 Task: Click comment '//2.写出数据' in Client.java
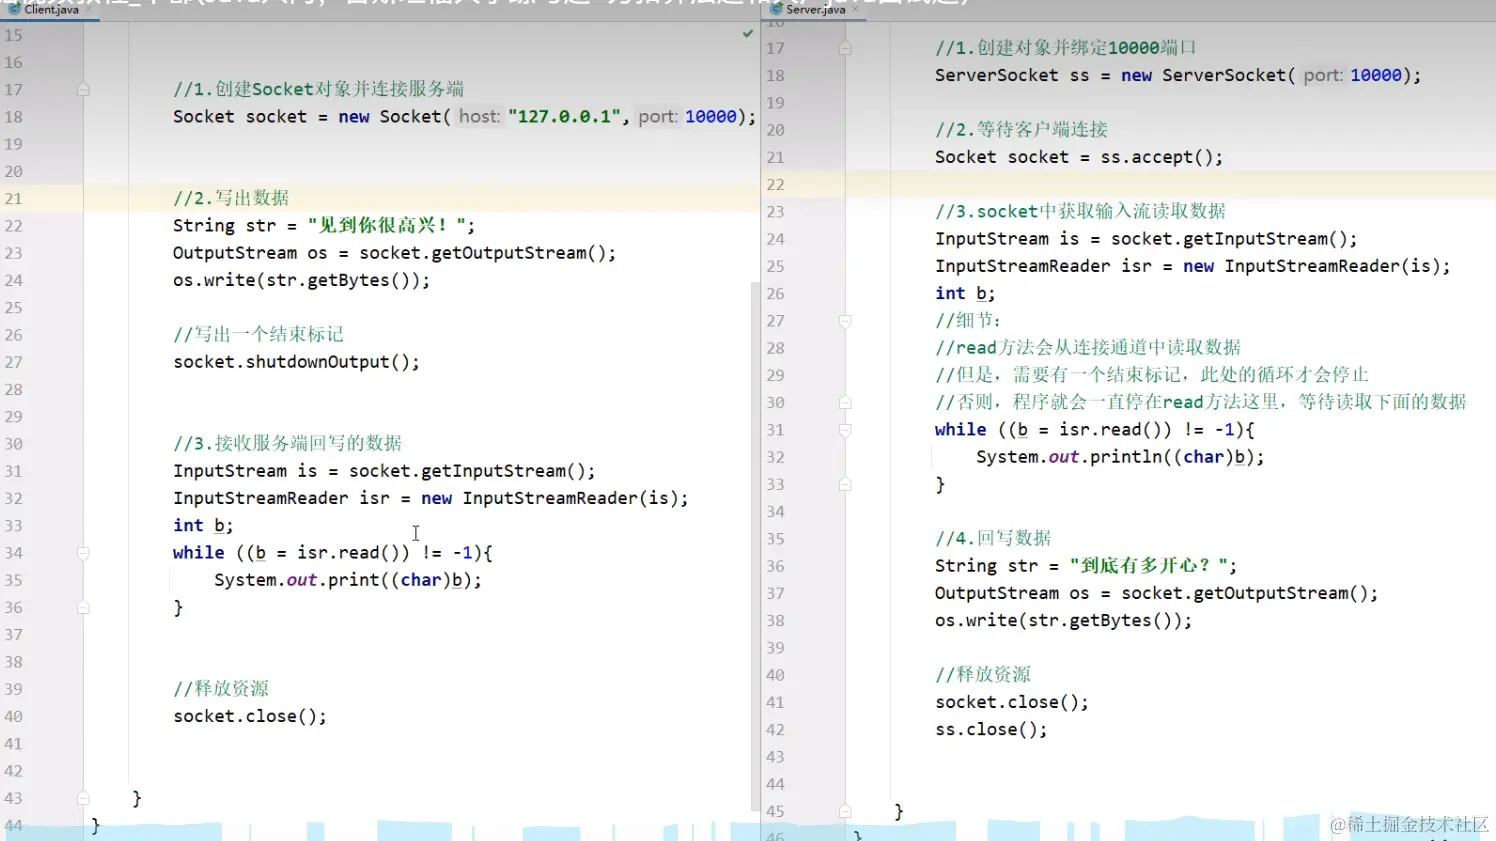pos(231,198)
